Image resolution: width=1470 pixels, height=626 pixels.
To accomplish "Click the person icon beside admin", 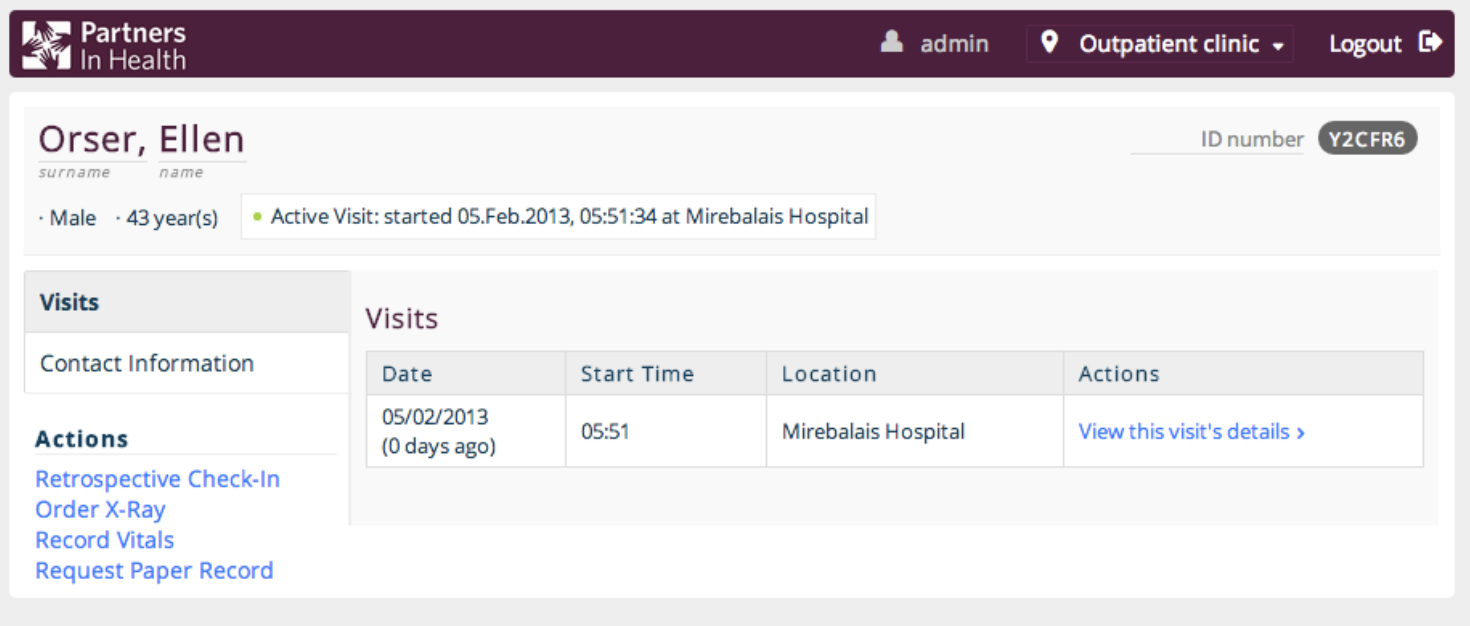I will tap(891, 43).
